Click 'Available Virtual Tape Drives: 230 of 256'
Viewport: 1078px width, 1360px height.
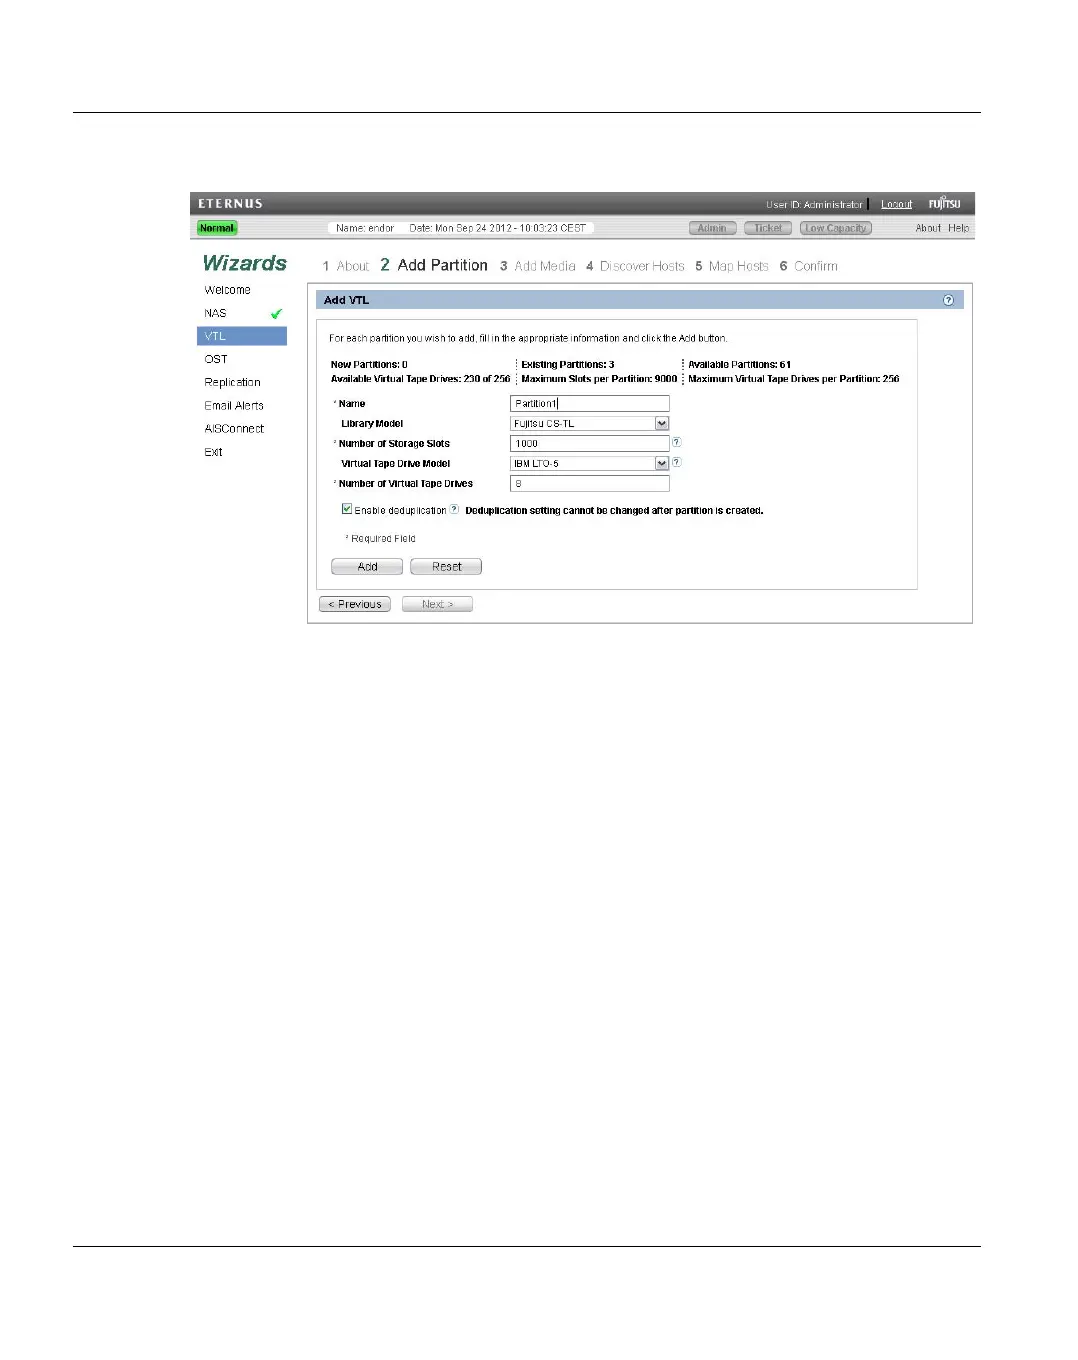[x=421, y=379]
